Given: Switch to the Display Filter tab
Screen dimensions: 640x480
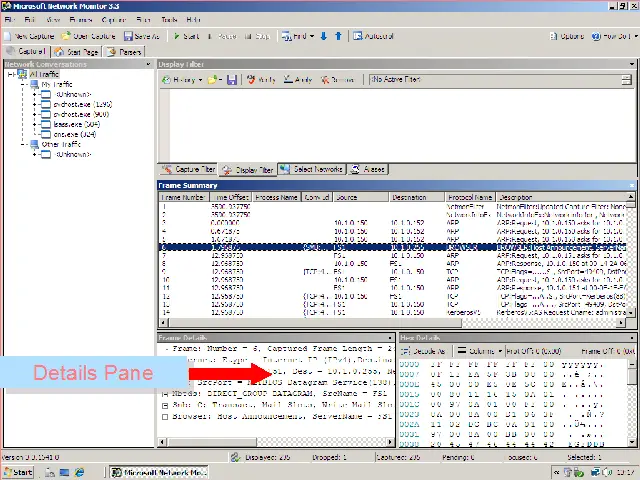Looking at the screenshot, I should point(248,170).
